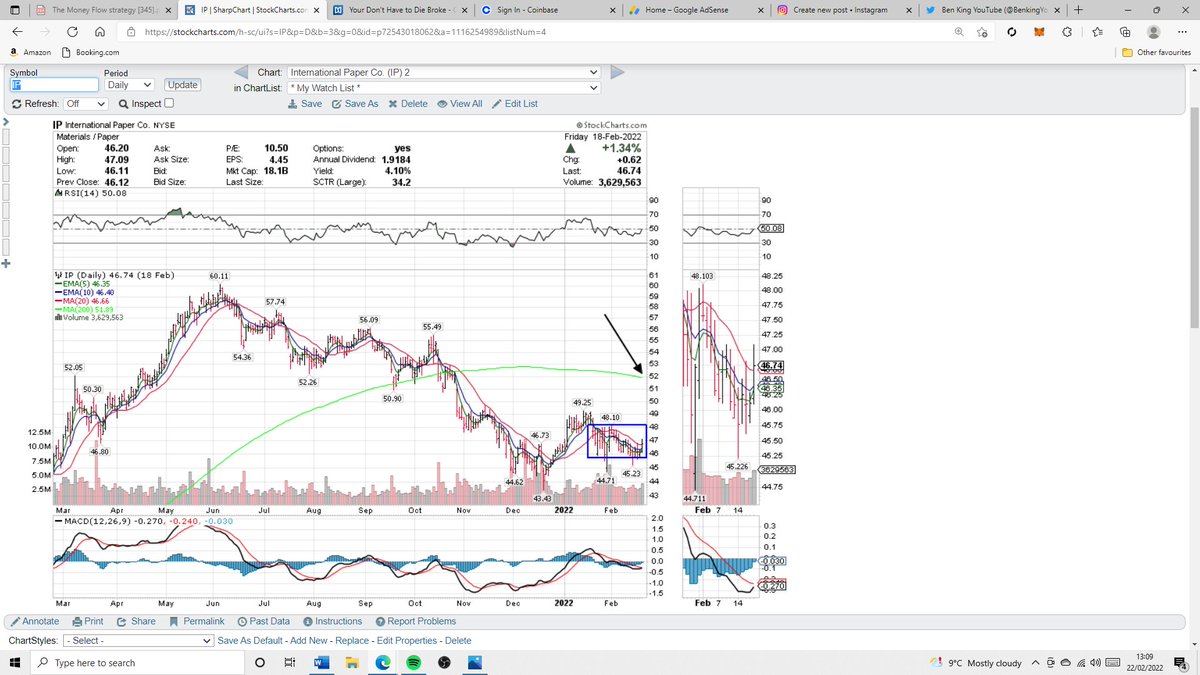
Task: Click Save As Default chart style
Action: tap(251, 641)
